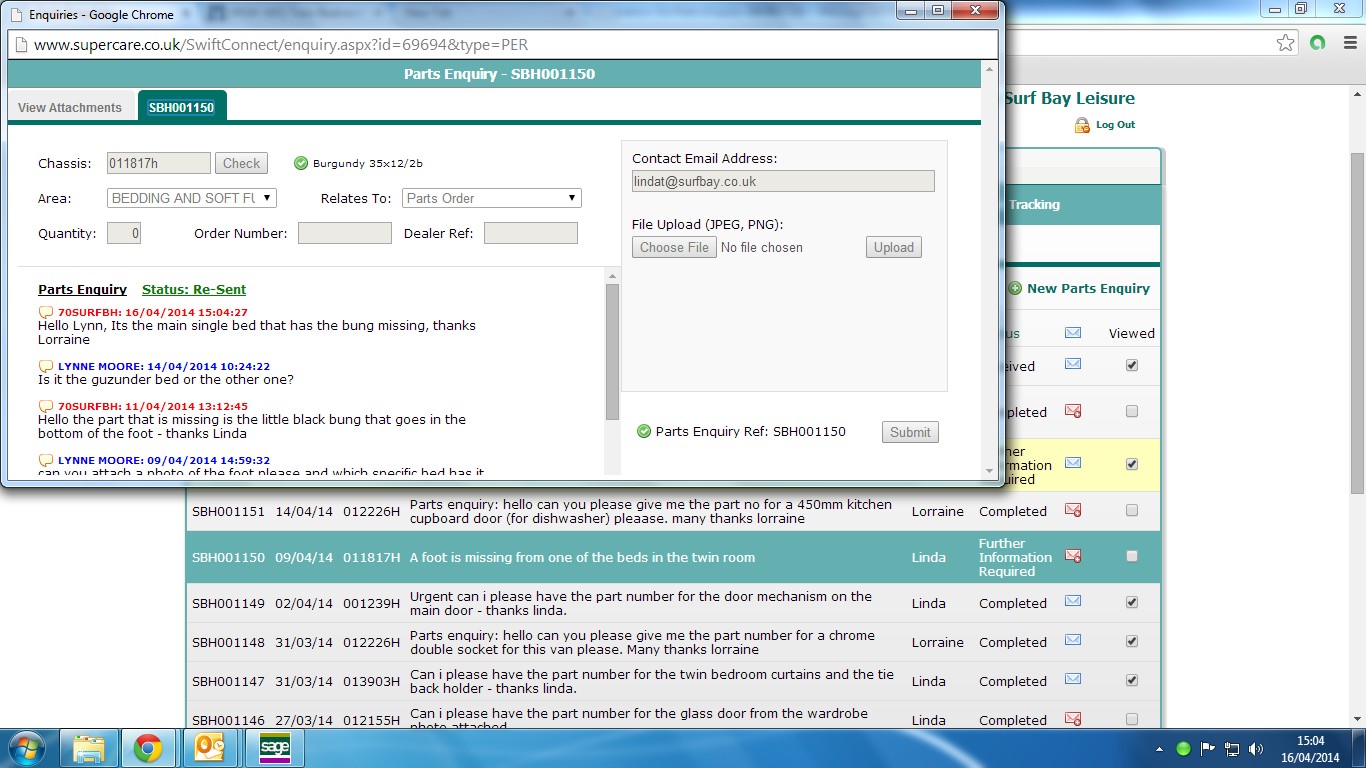Tick the Viewed checkbox for SBH001151
Screen dimensions: 1366x768
point(1132,510)
